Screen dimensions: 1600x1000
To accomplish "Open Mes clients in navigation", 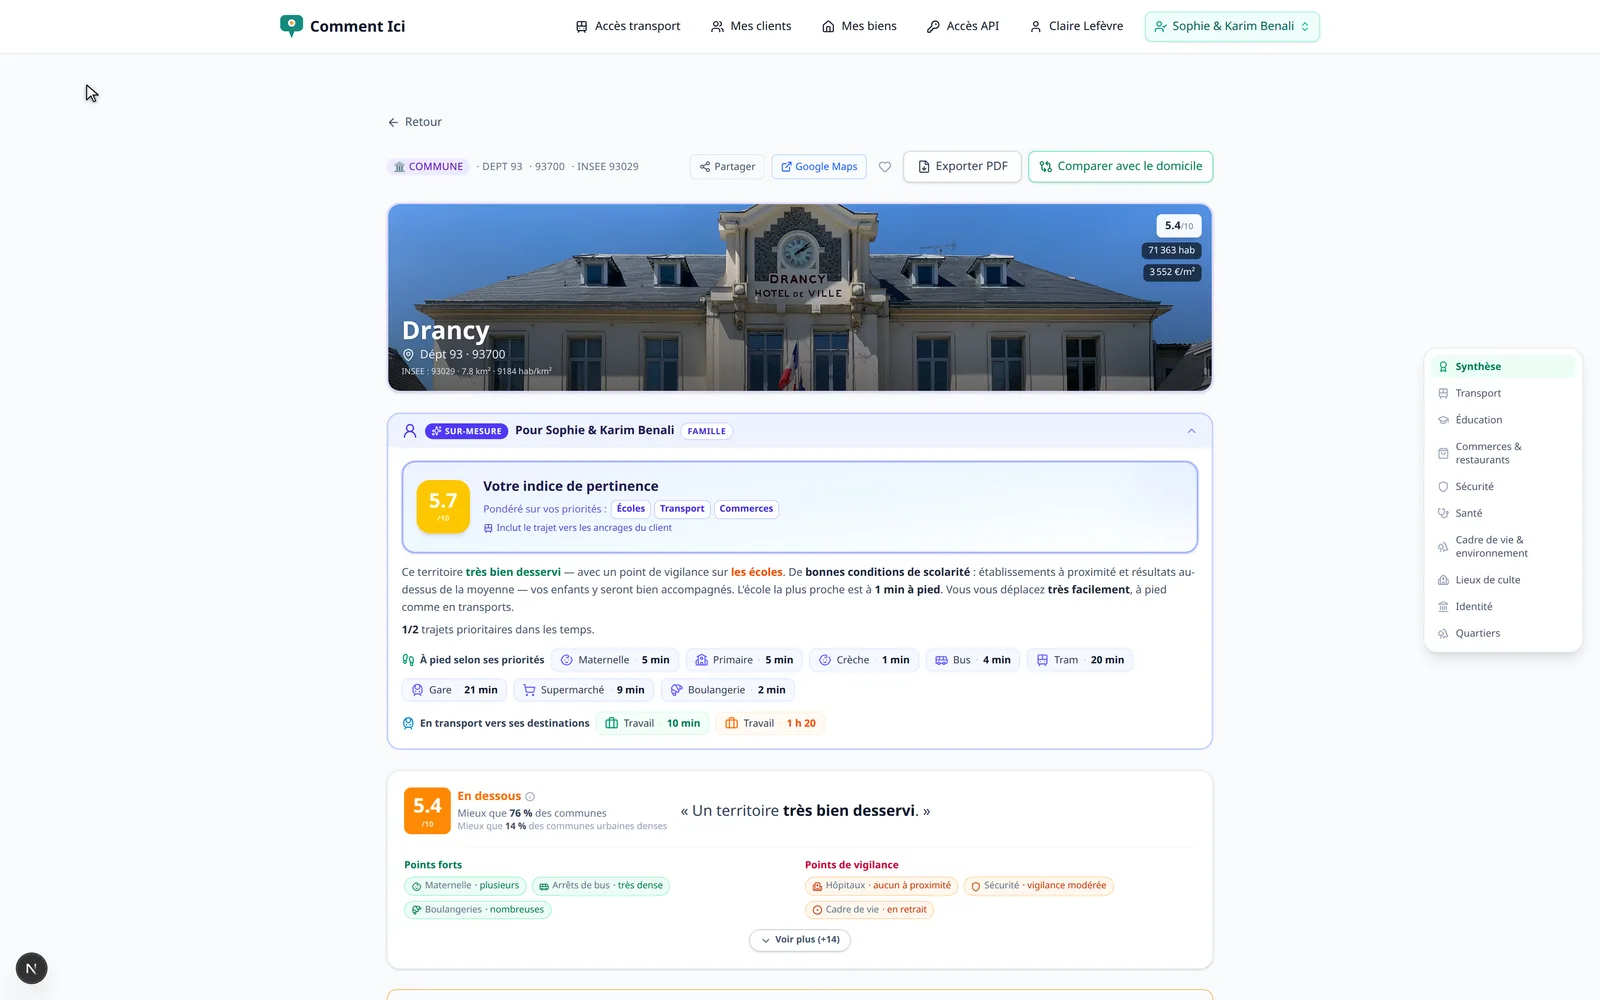I will coord(751,26).
